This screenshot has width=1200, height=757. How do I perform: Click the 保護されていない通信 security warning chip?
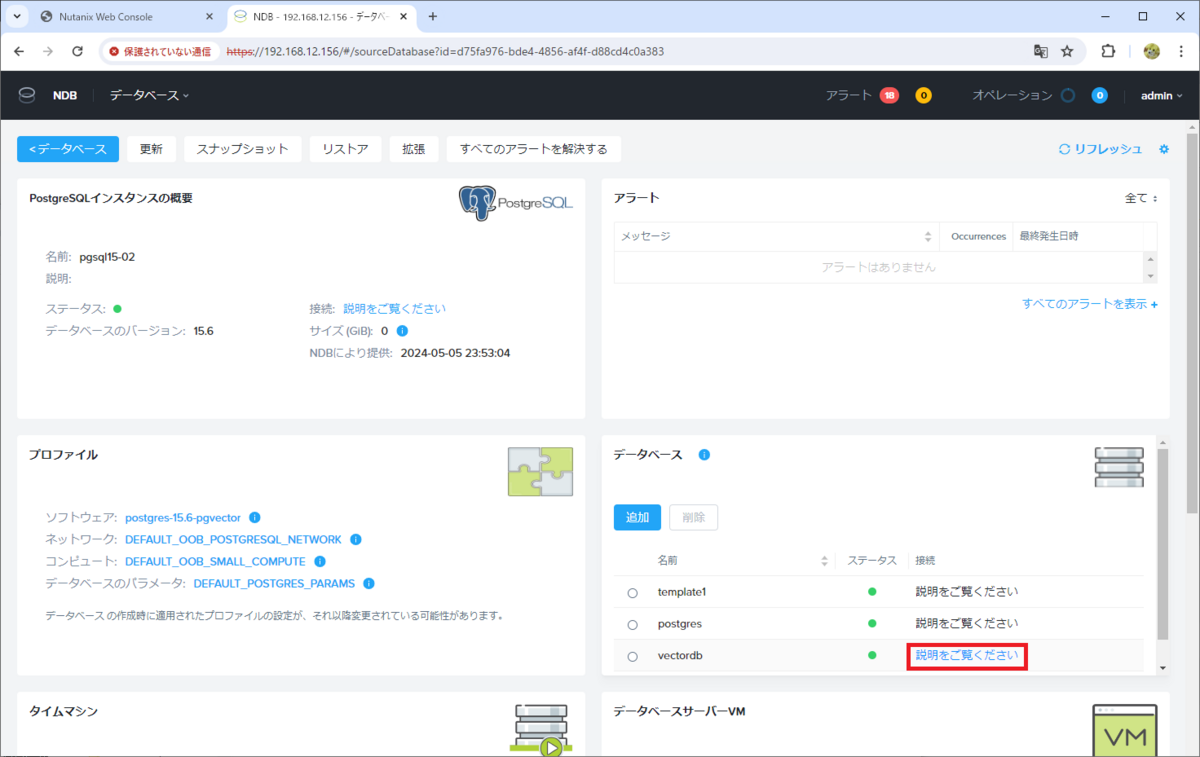click(x=161, y=51)
